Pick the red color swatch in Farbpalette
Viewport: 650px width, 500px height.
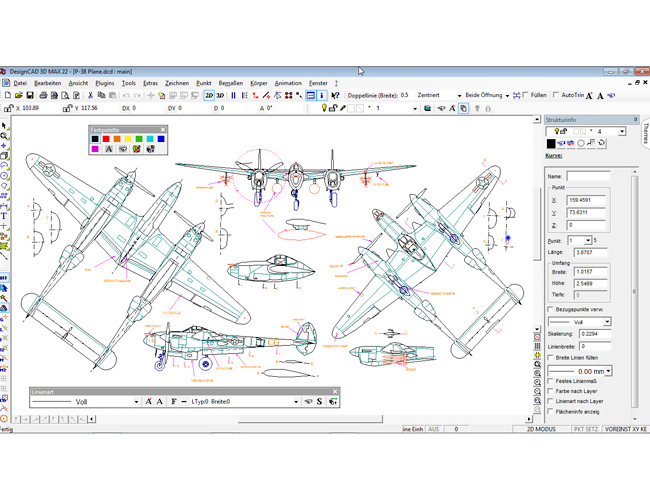(106, 139)
